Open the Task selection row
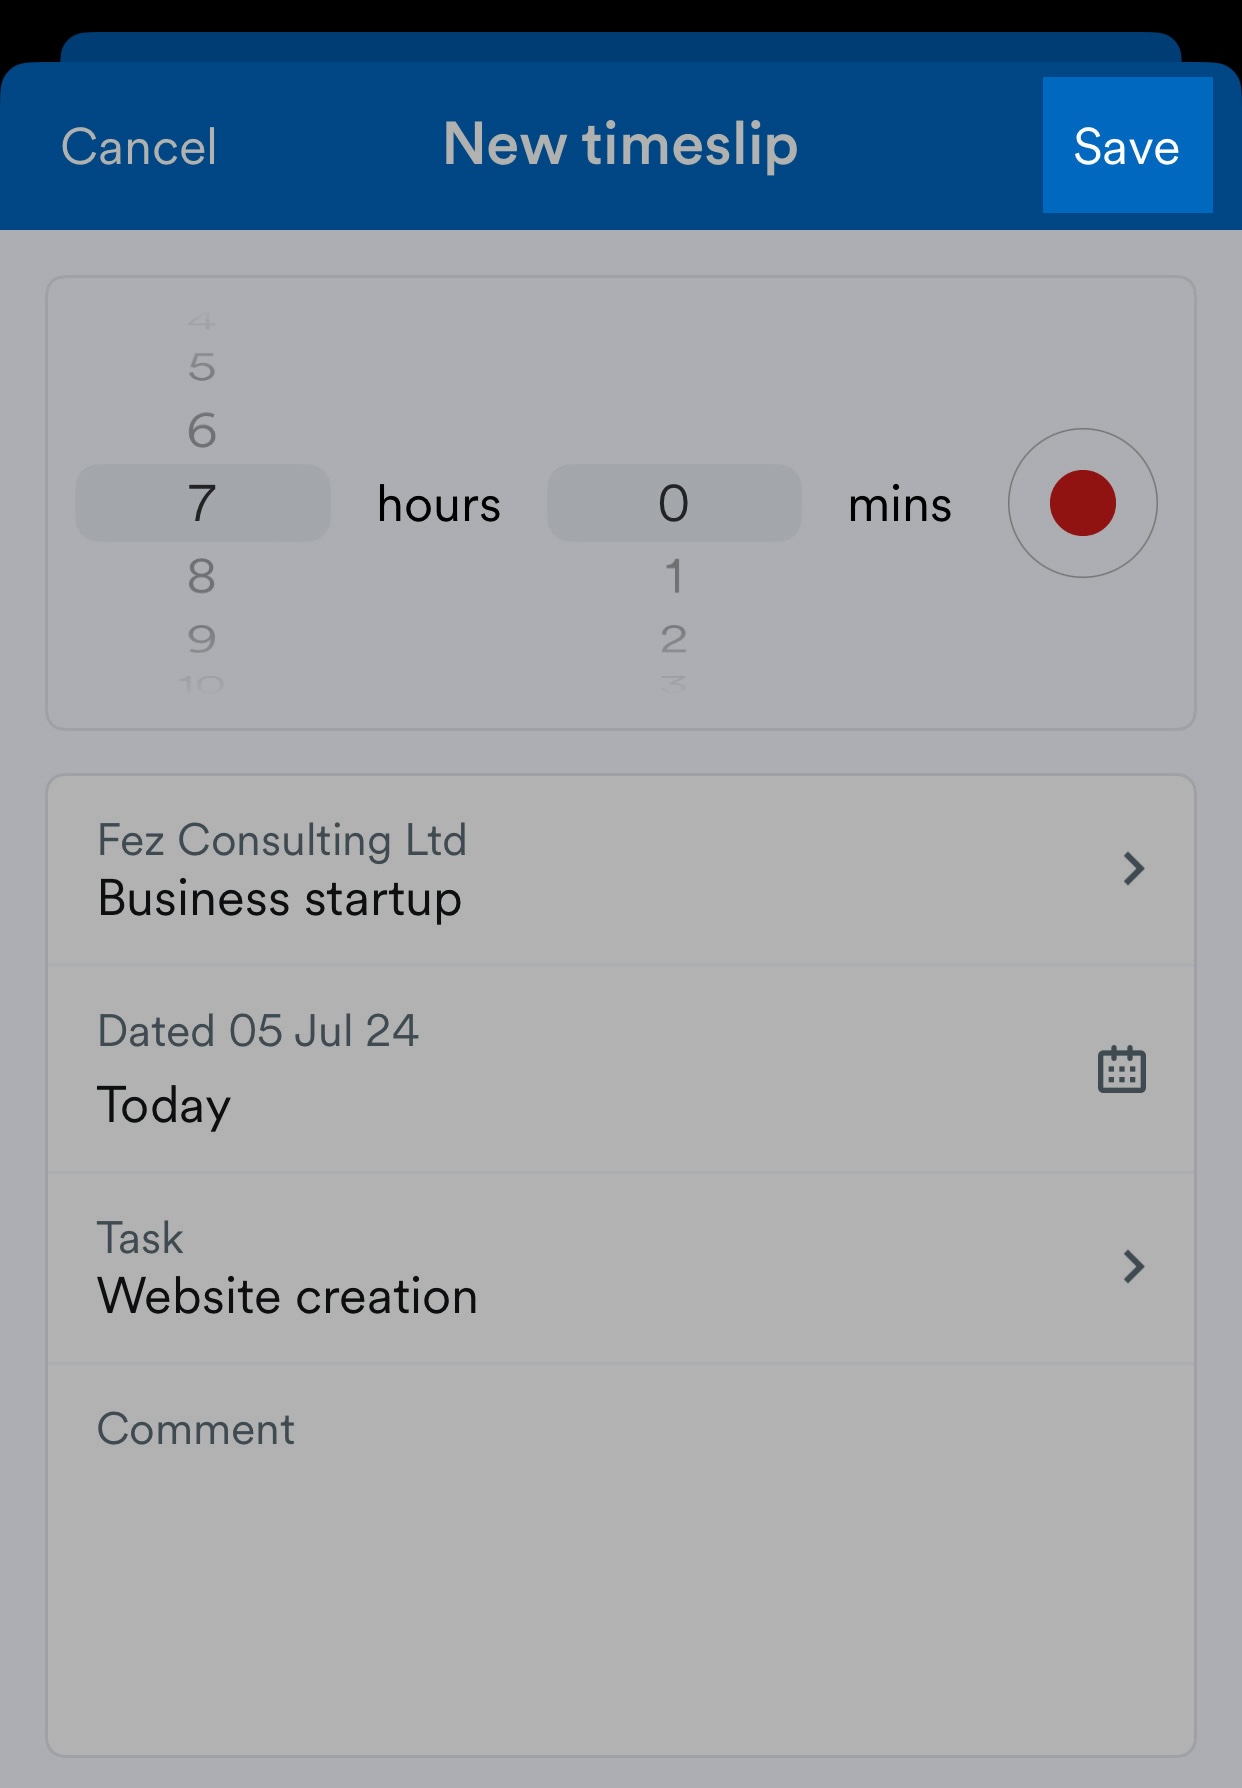The height and width of the screenshot is (1788, 1242). click(621, 1268)
